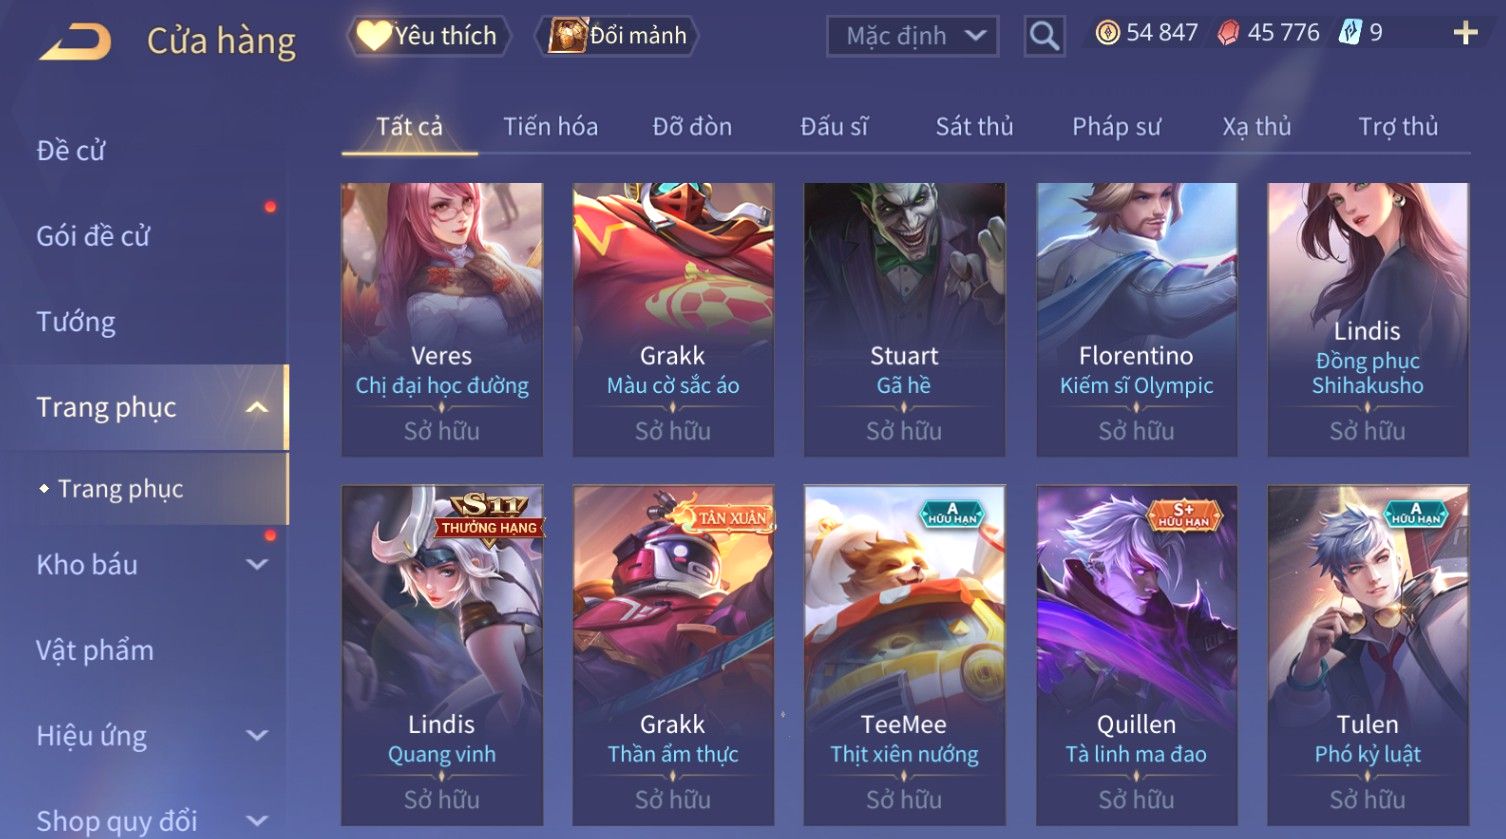The width and height of the screenshot is (1506, 839).
Task: Collapse the Trang phục sidebar section
Action: click(257, 407)
